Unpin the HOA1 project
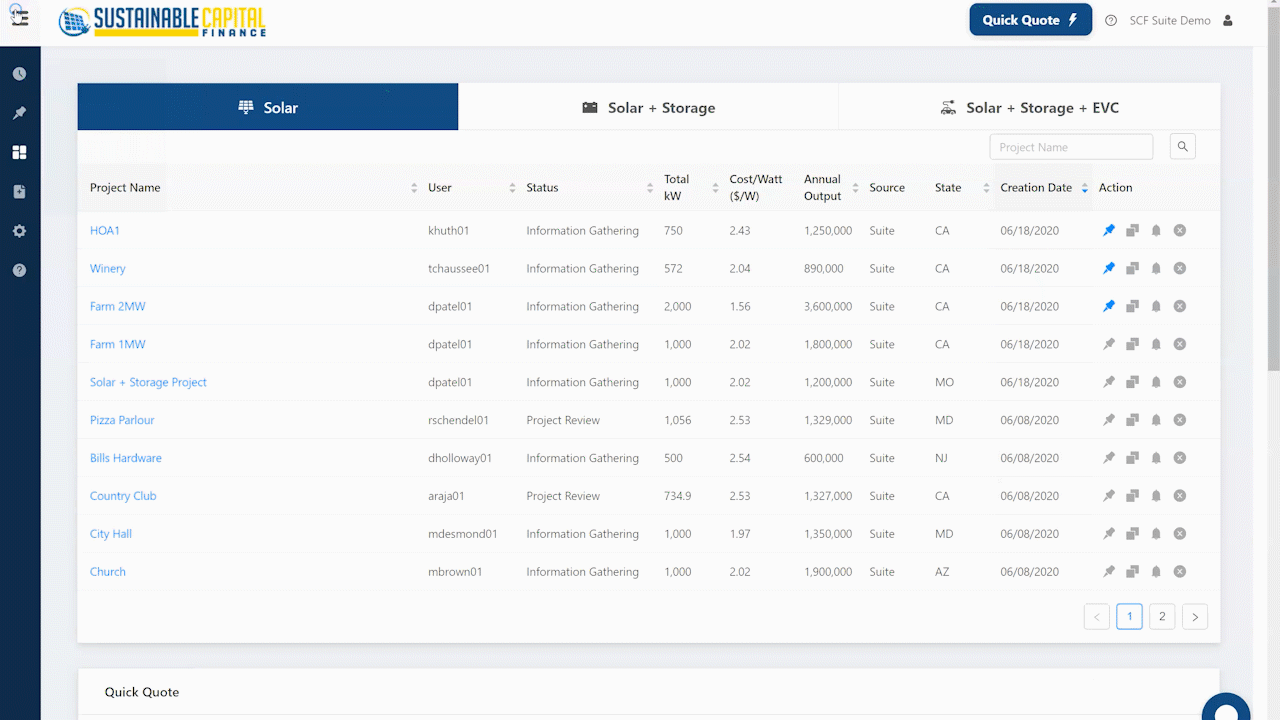1280x720 pixels. [x=1109, y=231]
